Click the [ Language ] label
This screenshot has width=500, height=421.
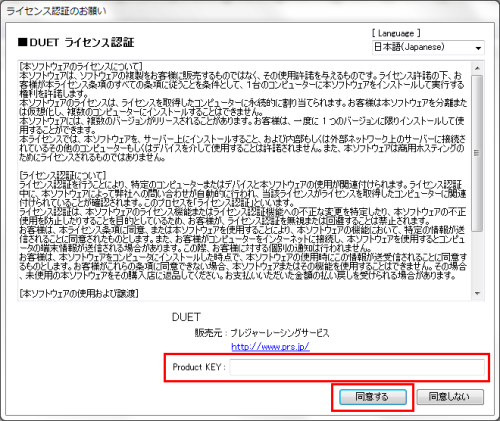pos(396,33)
